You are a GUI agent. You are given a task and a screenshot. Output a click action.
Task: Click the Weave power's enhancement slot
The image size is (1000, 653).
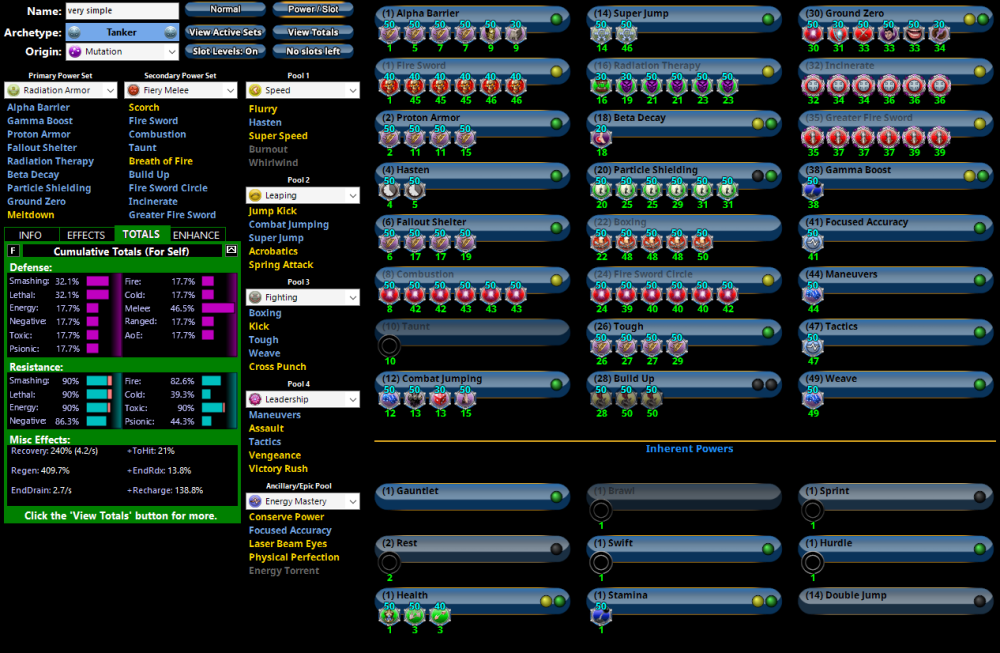tap(813, 398)
